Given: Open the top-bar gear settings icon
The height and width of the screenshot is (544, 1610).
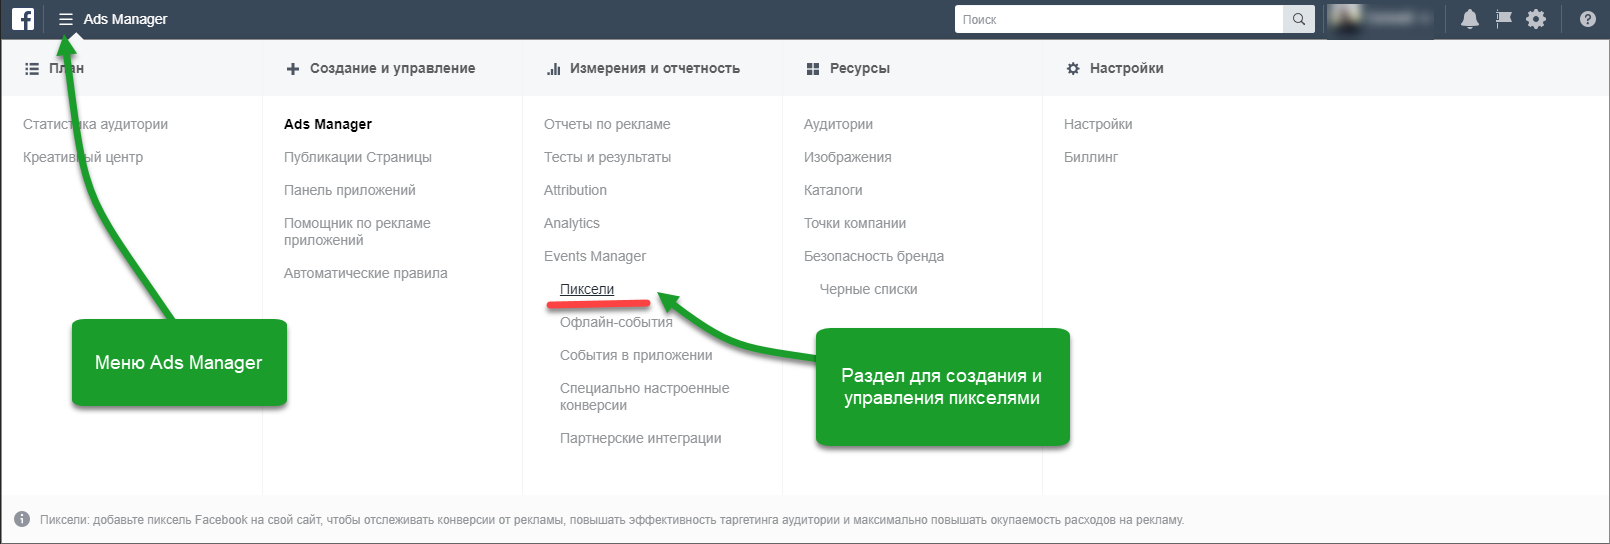Looking at the screenshot, I should click(x=1536, y=19).
